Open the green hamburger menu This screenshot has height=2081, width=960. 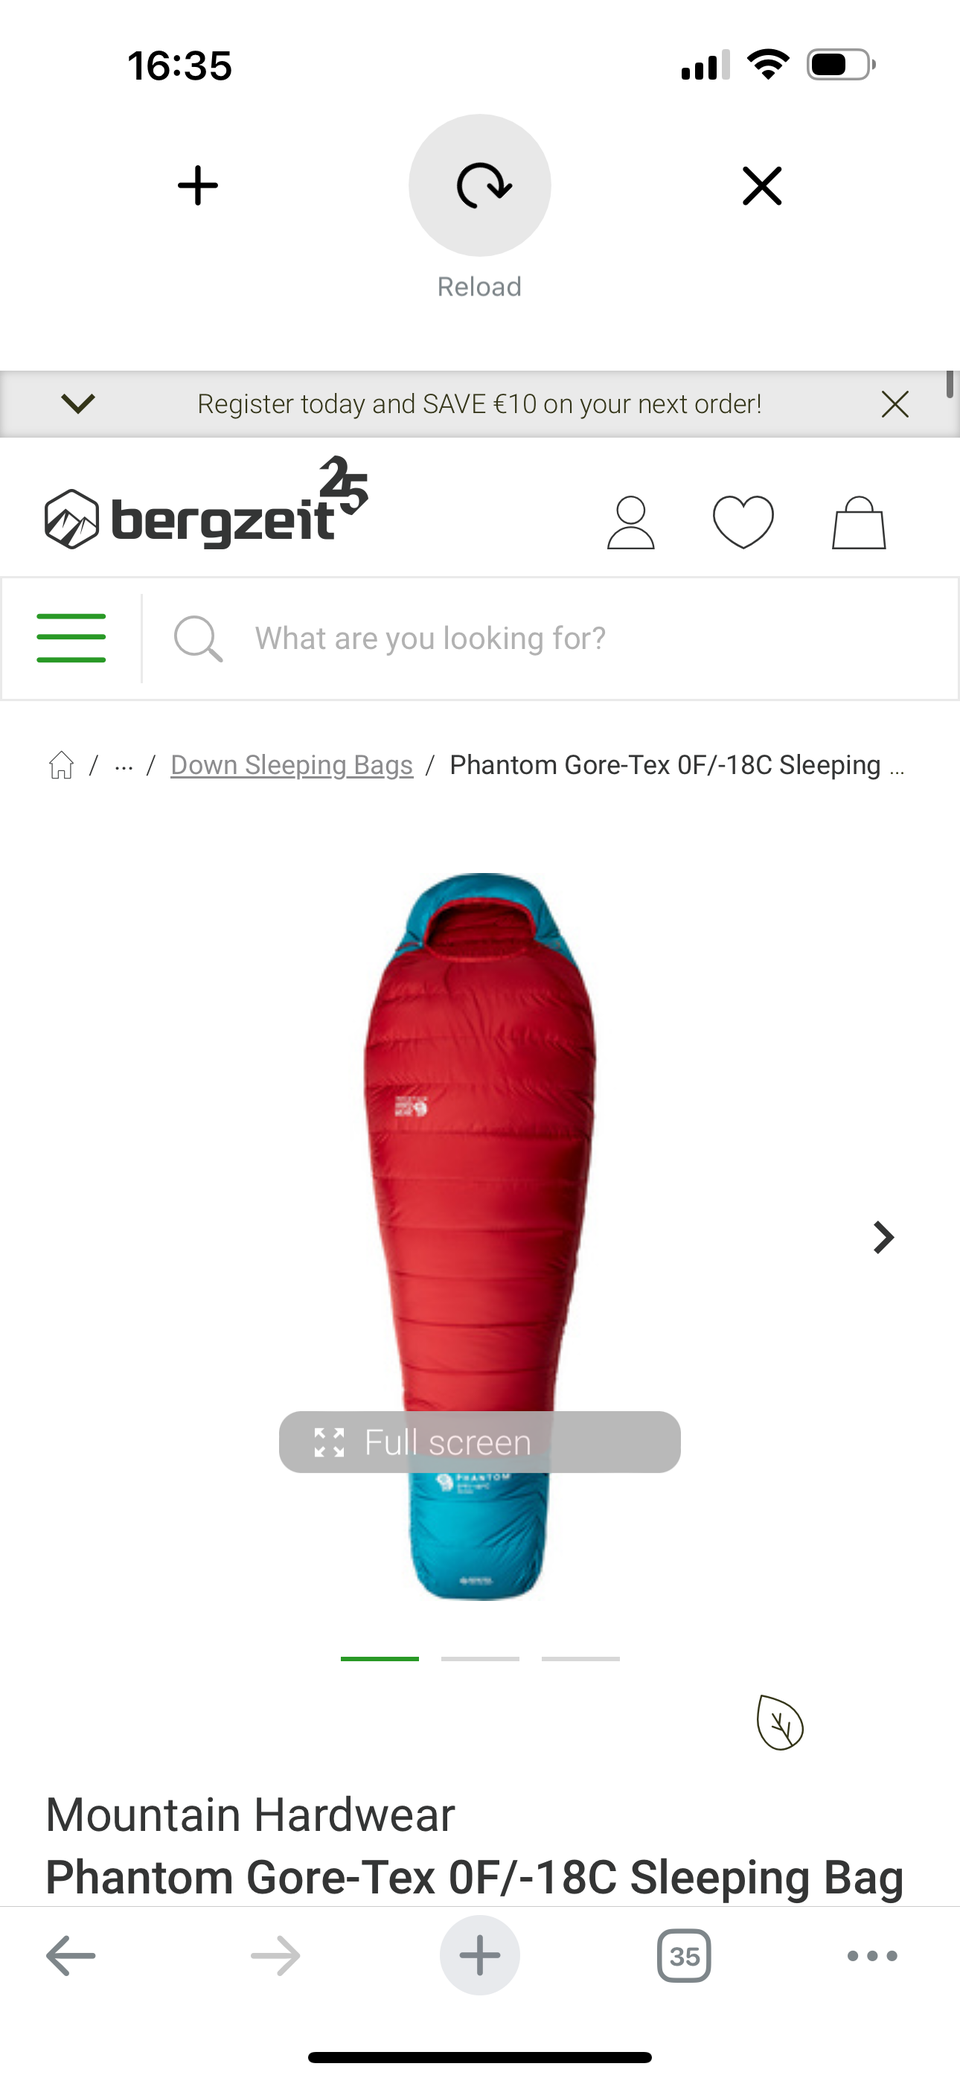pos(71,638)
